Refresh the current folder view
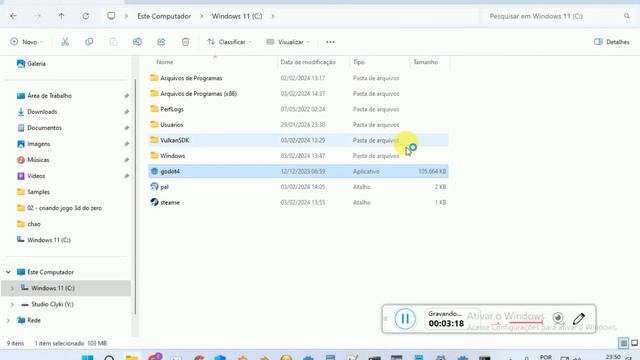This screenshot has width=640, height=360. tap(85, 16)
